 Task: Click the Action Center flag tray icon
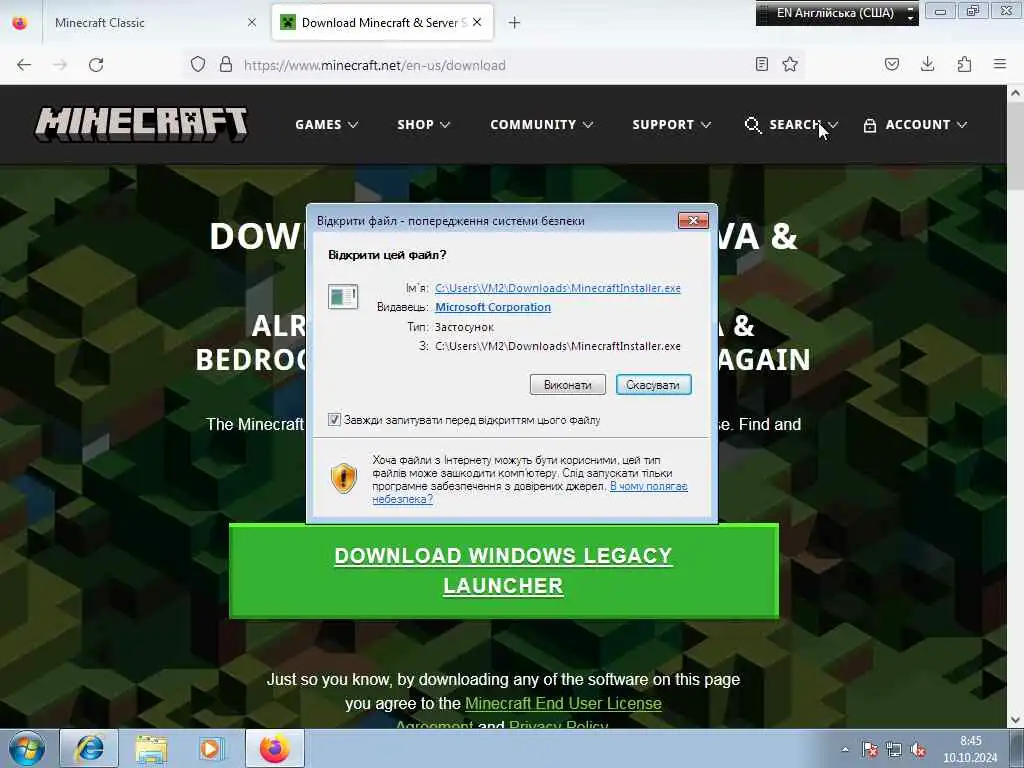[x=869, y=750]
